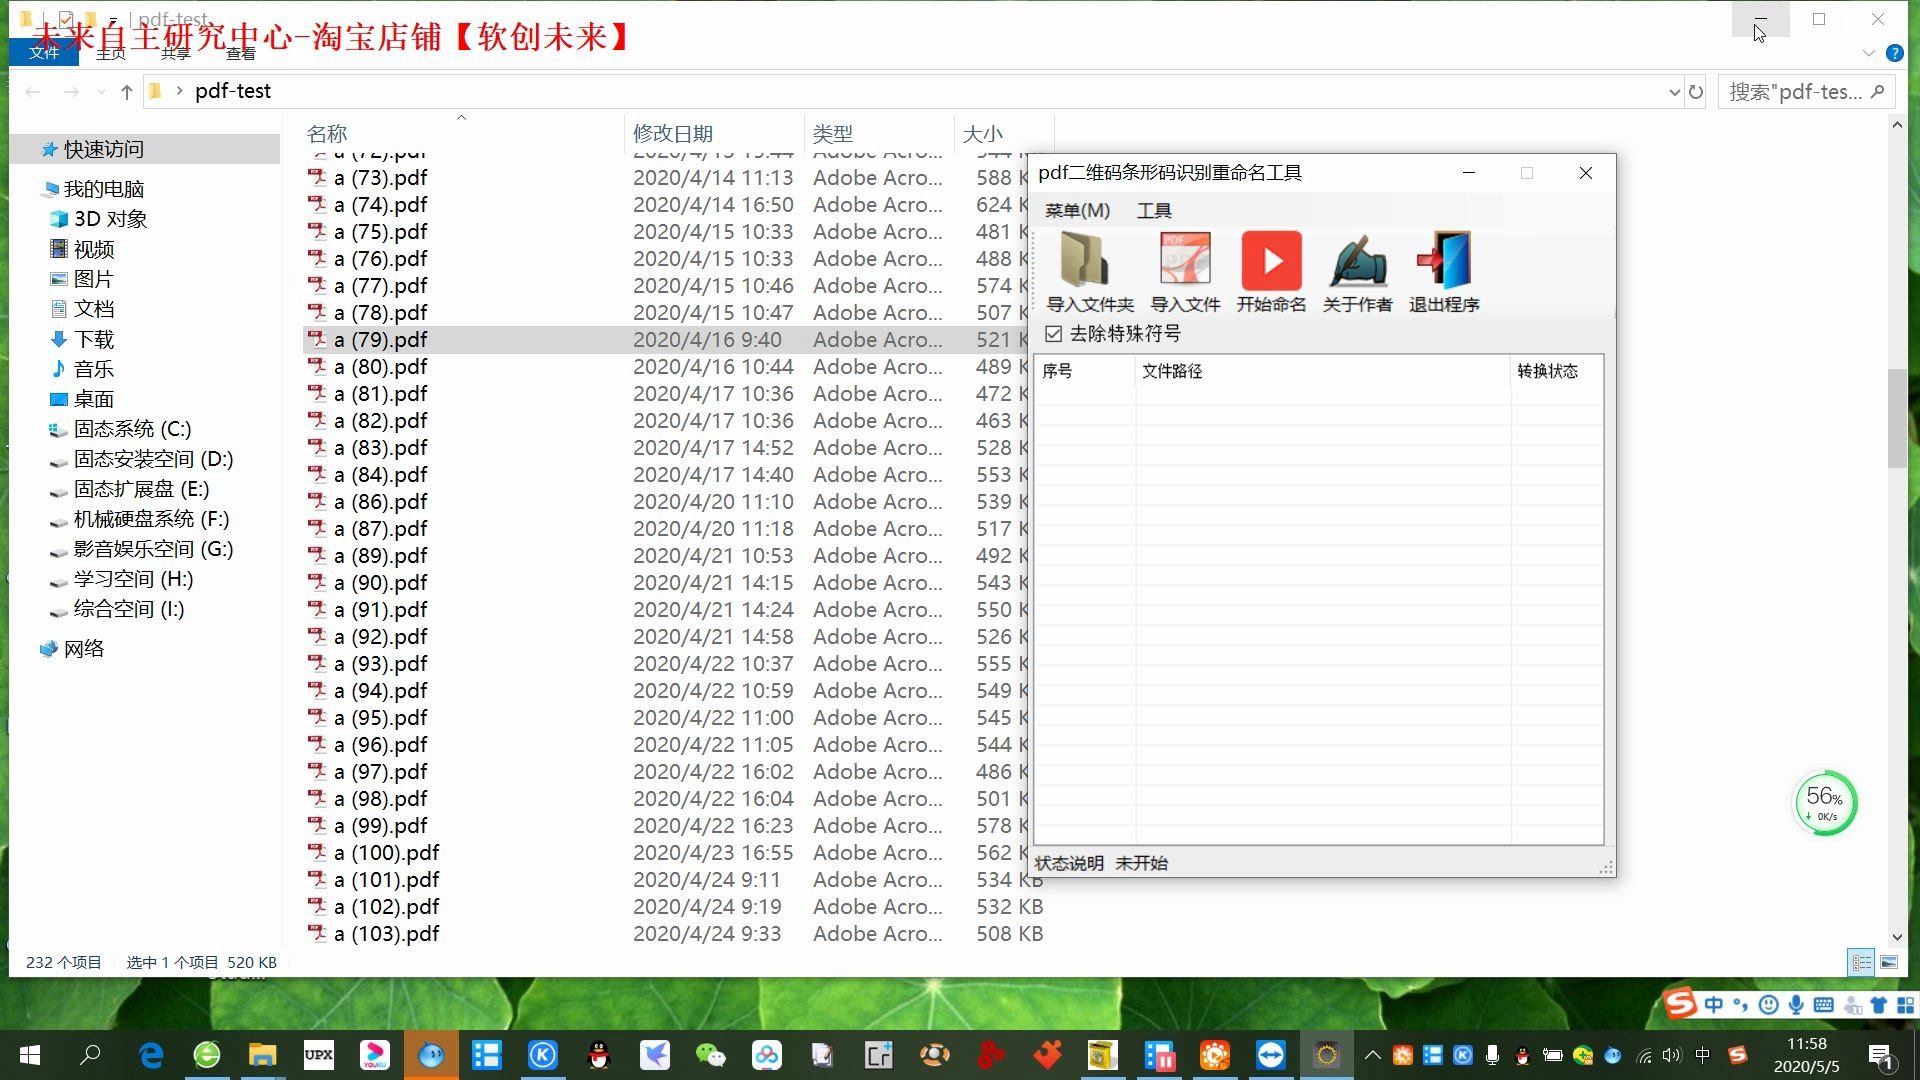Click the Explorer back navigation button
The width and height of the screenshot is (1920, 1080).
(33, 91)
